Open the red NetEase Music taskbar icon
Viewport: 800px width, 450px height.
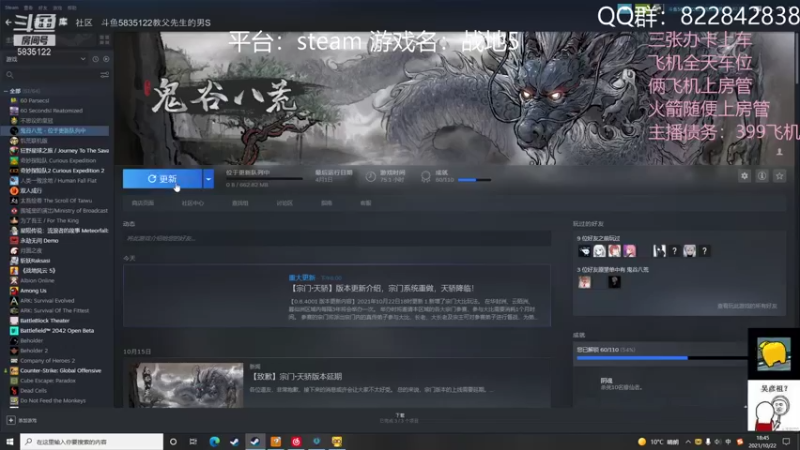[296, 441]
